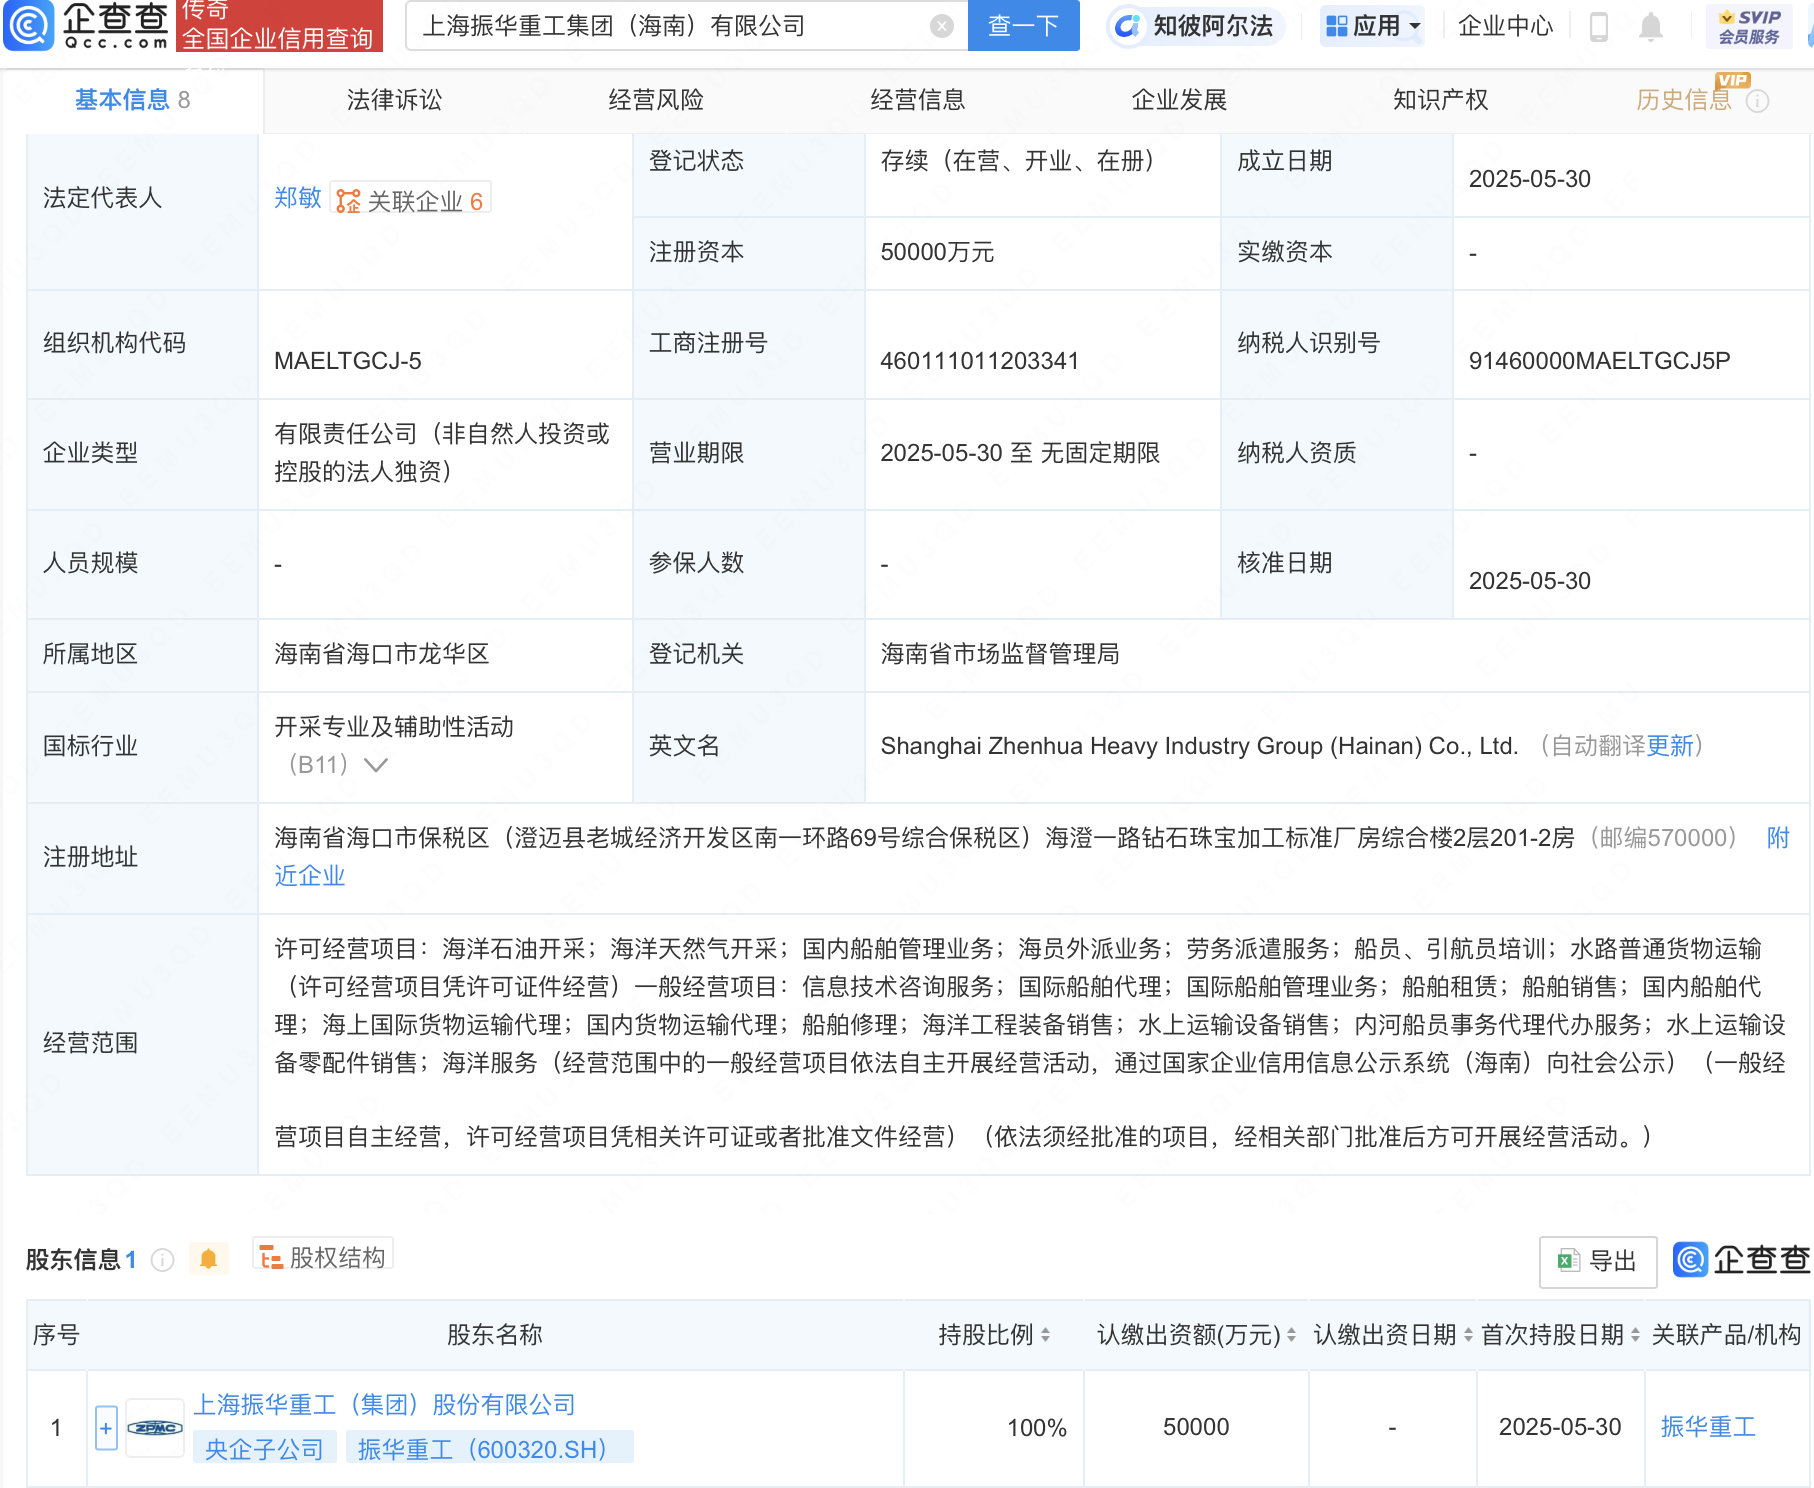The image size is (1814, 1488).
Task: Click the Qichacha logo icon
Action: (x=28, y=25)
